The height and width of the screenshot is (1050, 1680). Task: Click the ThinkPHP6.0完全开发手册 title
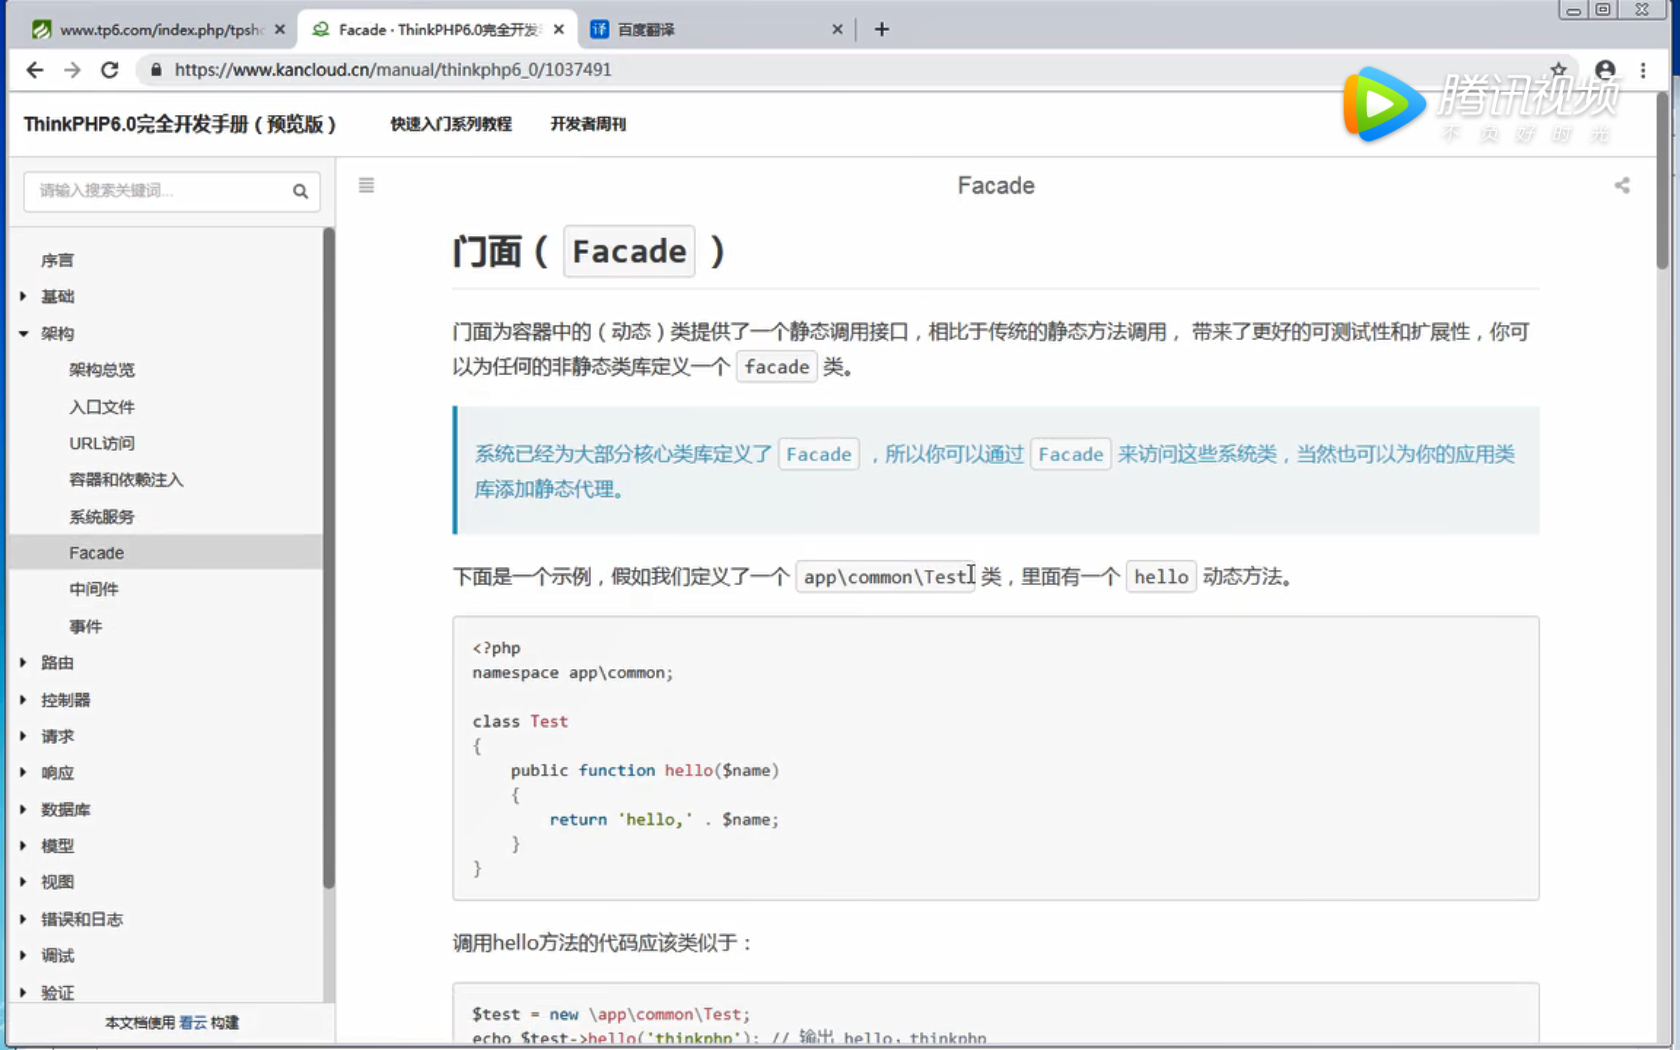tap(179, 124)
